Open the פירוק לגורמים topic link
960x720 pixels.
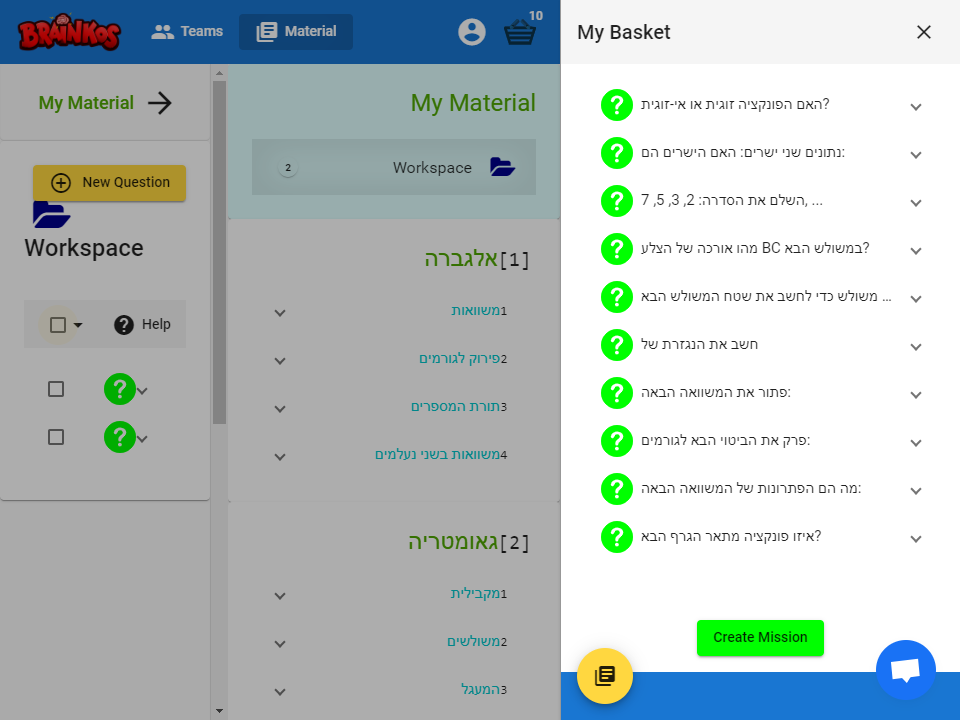(459, 358)
